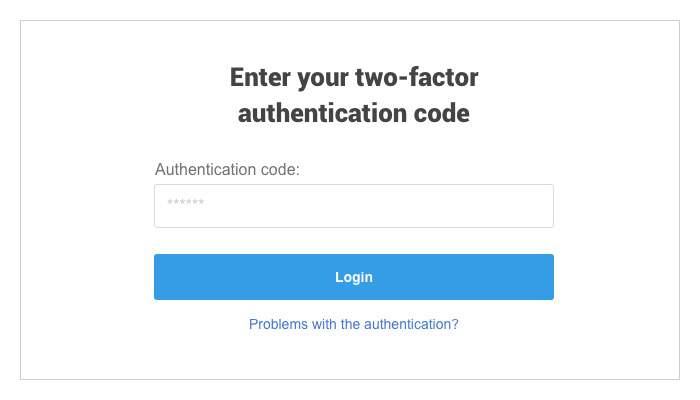
Task: Open the Problems with the authentication link
Action: click(x=354, y=324)
